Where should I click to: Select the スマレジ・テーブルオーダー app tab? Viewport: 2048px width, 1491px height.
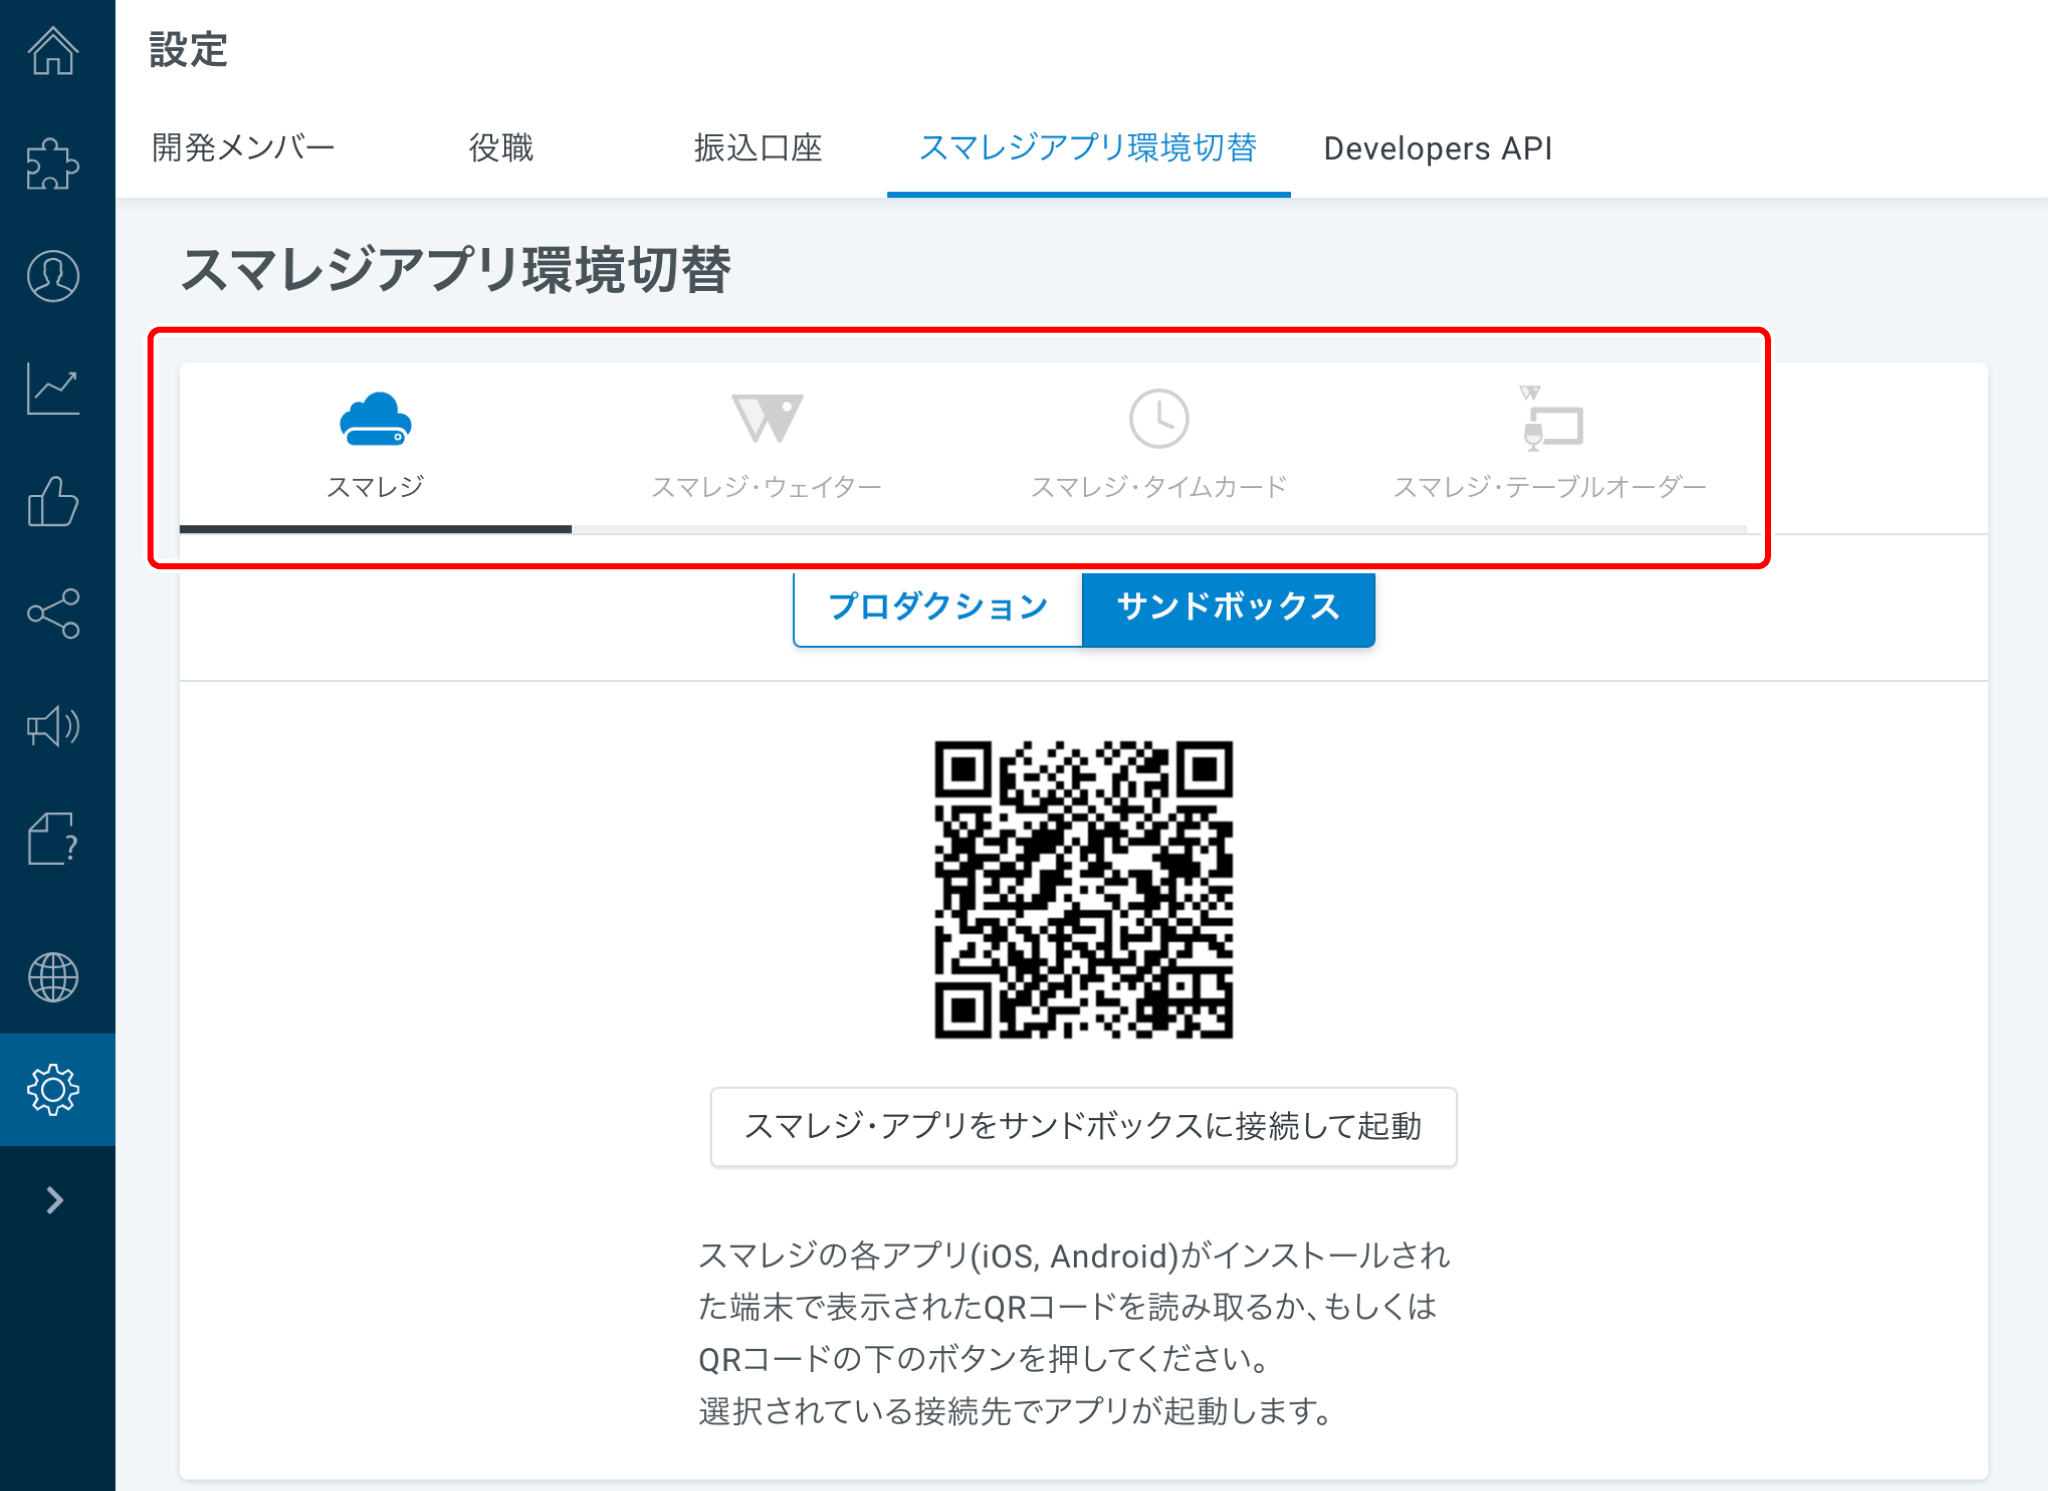(x=1550, y=447)
